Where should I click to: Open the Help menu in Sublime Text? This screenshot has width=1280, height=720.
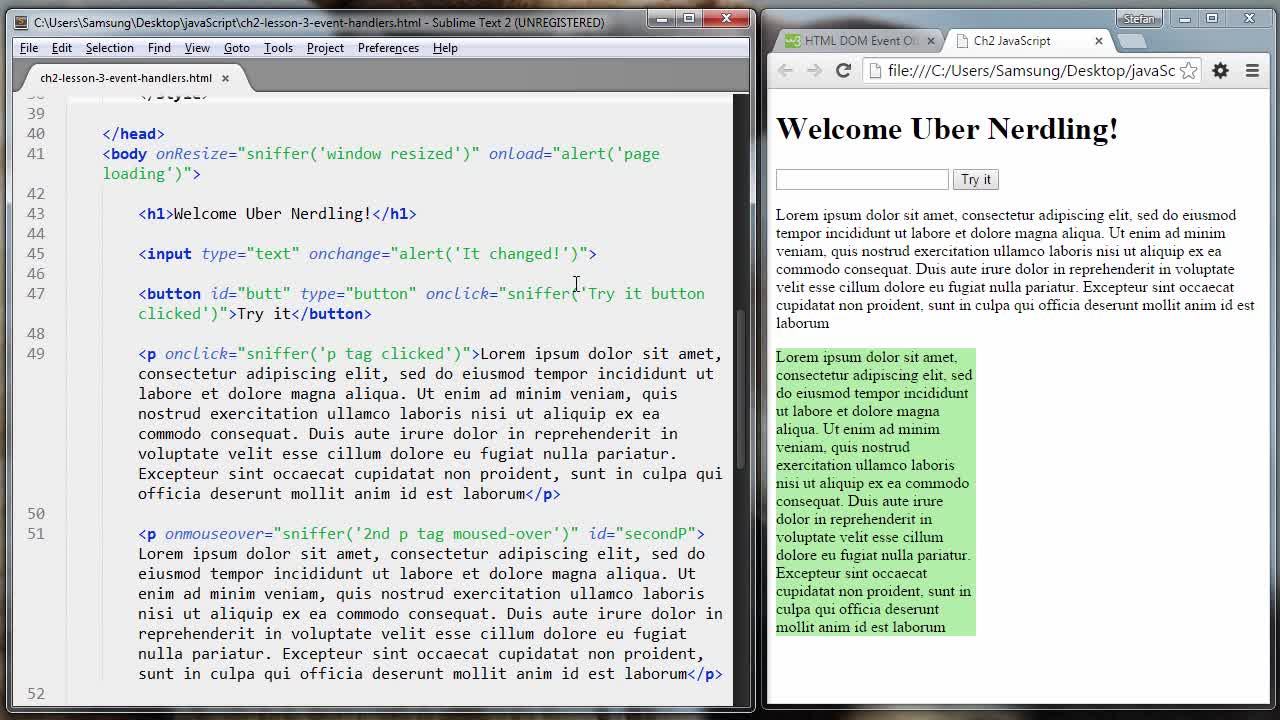pos(445,48)
